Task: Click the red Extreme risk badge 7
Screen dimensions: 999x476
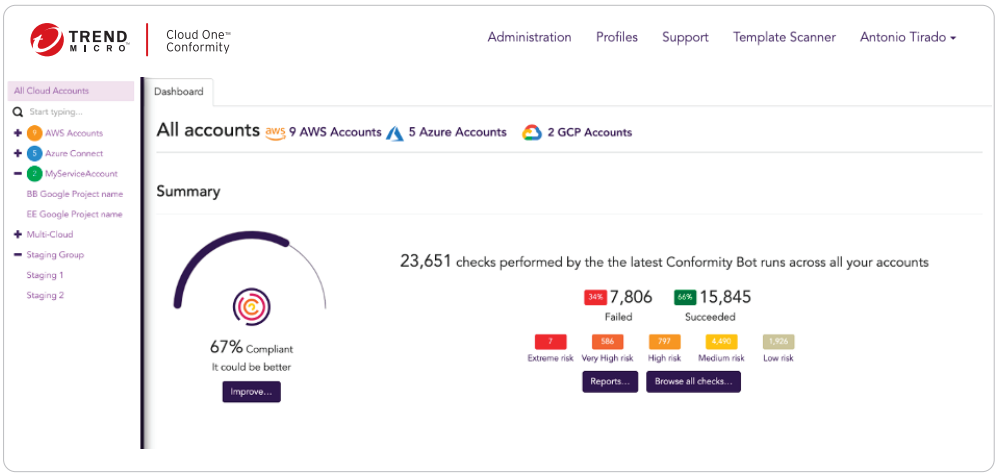Action: pyautogui.click(x=552, y=342)
